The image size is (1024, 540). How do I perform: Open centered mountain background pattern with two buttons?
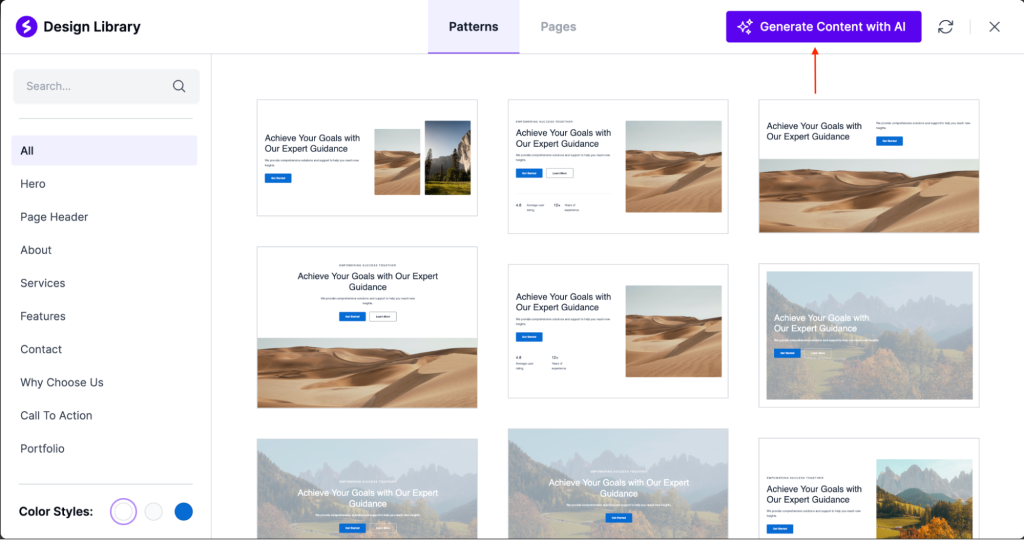367,488
